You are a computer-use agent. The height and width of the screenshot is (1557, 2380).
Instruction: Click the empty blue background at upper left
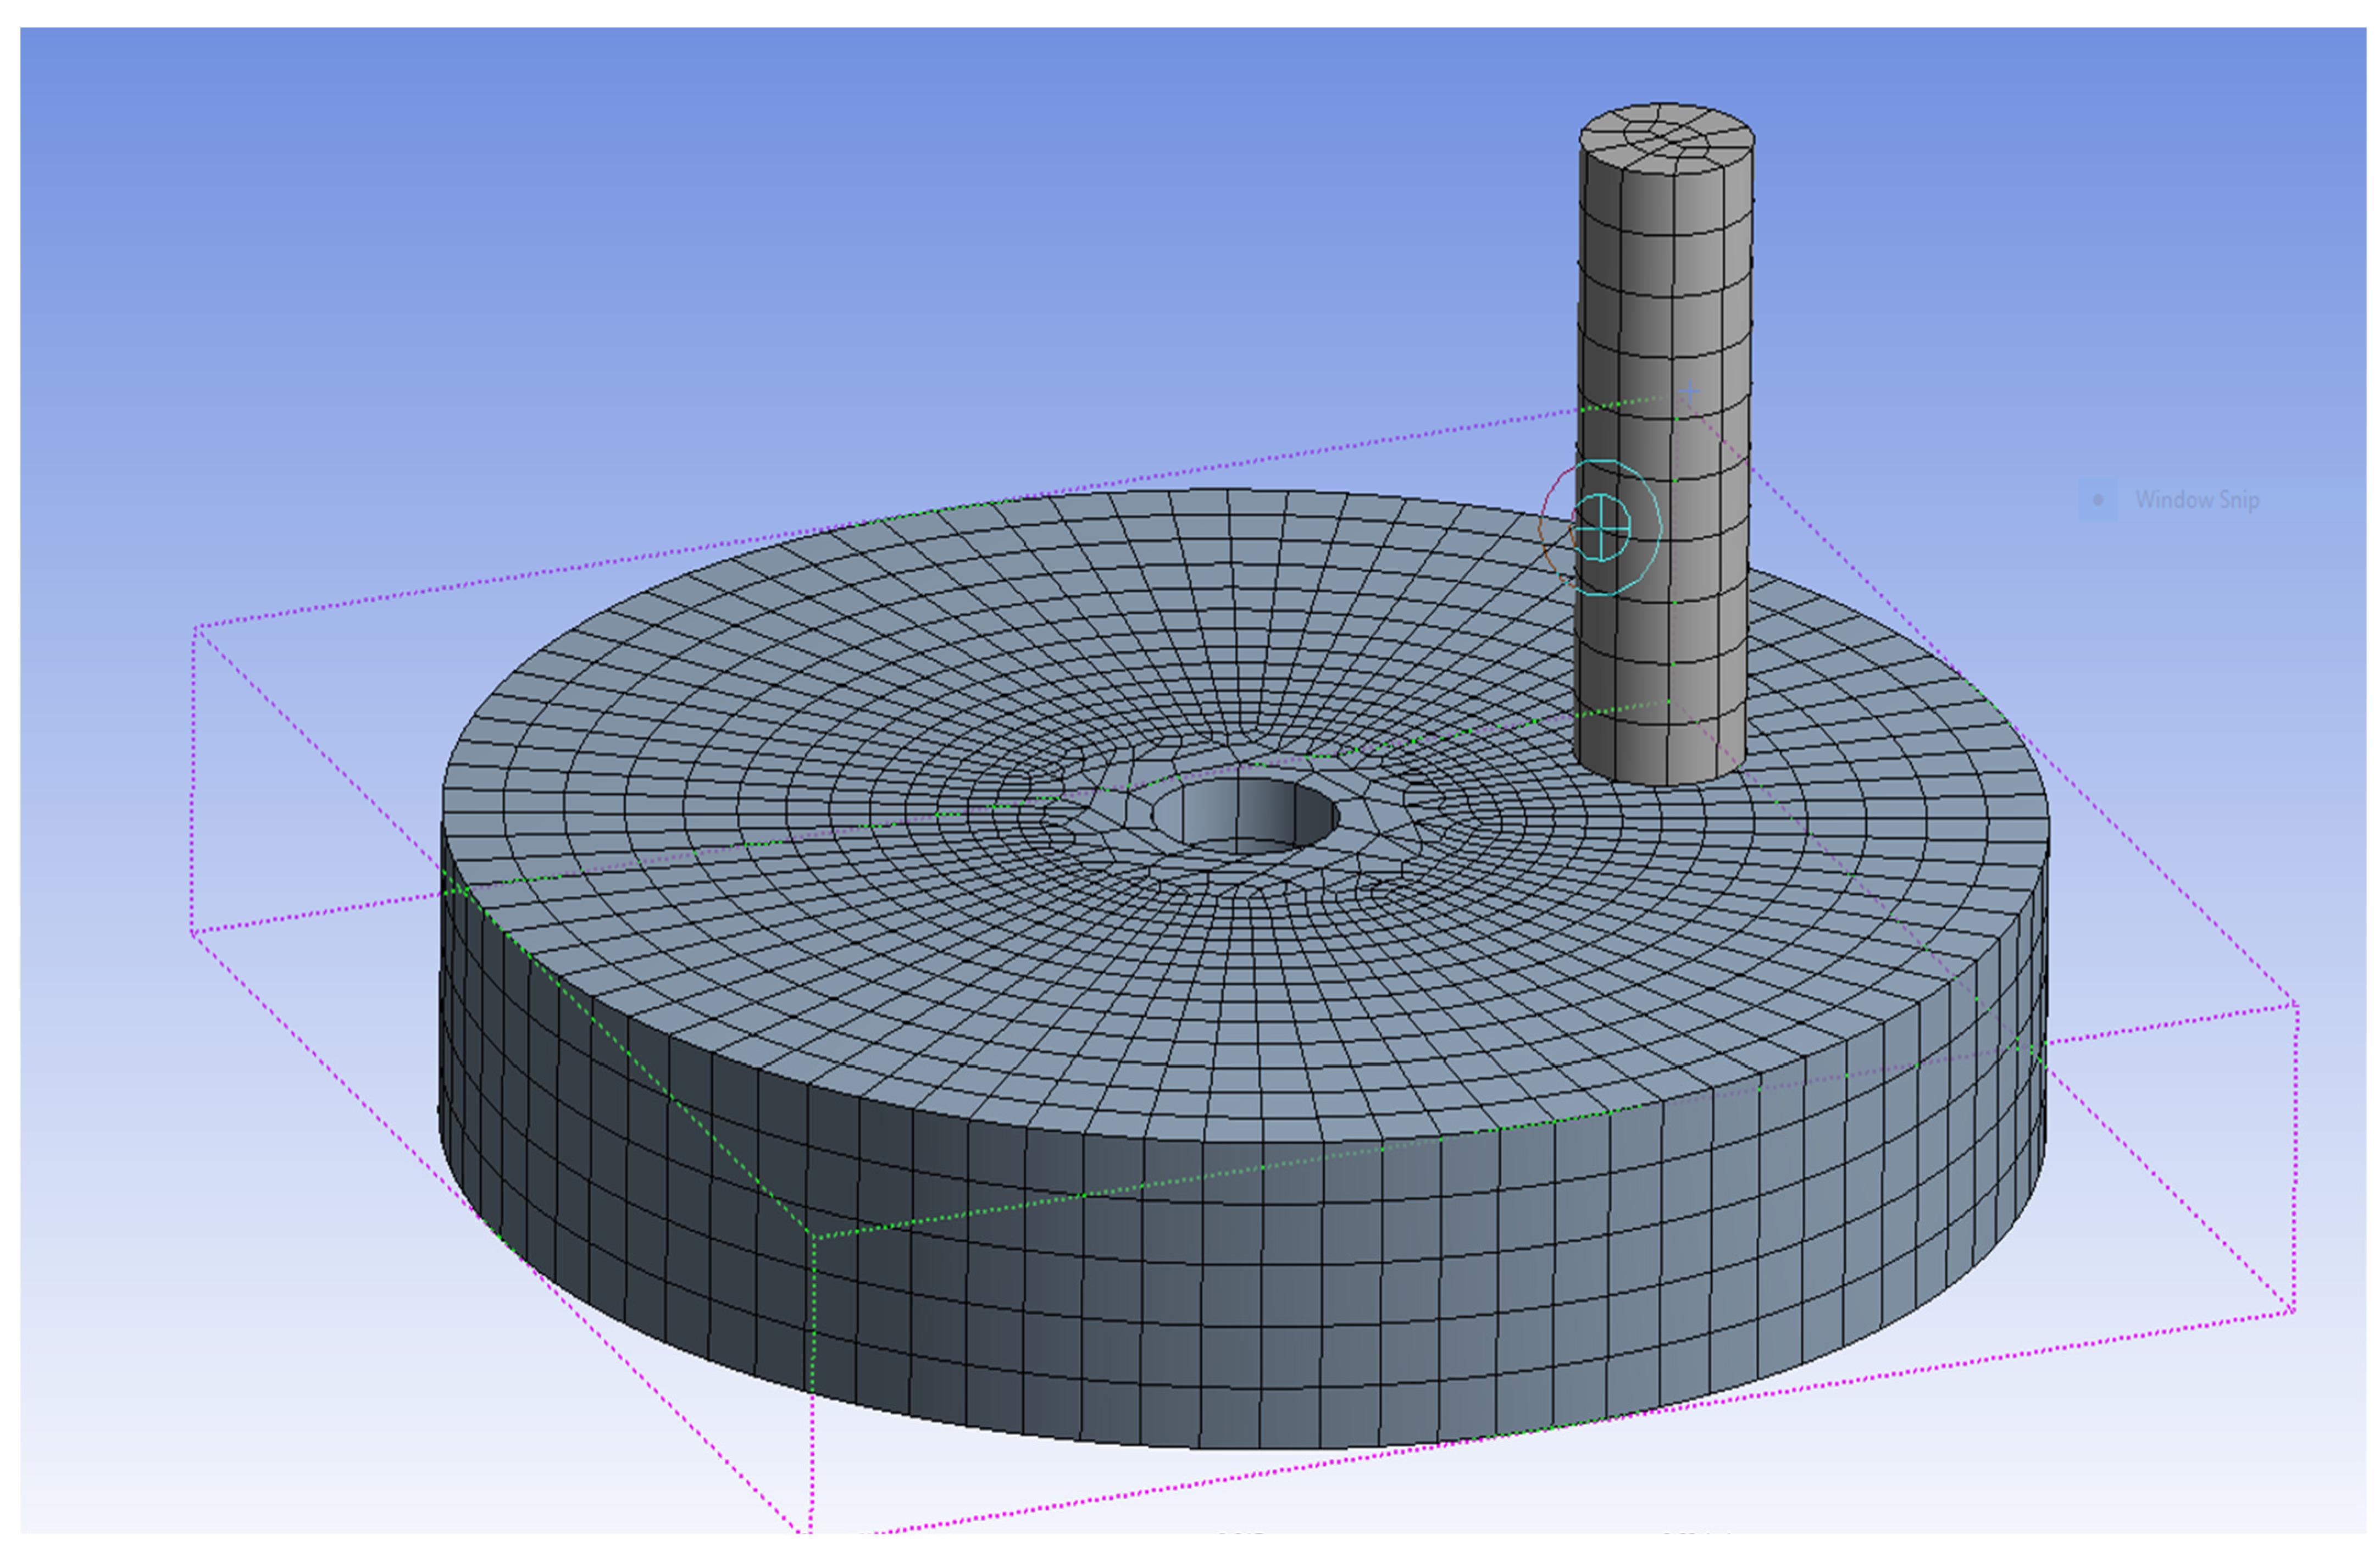(300, 200)
